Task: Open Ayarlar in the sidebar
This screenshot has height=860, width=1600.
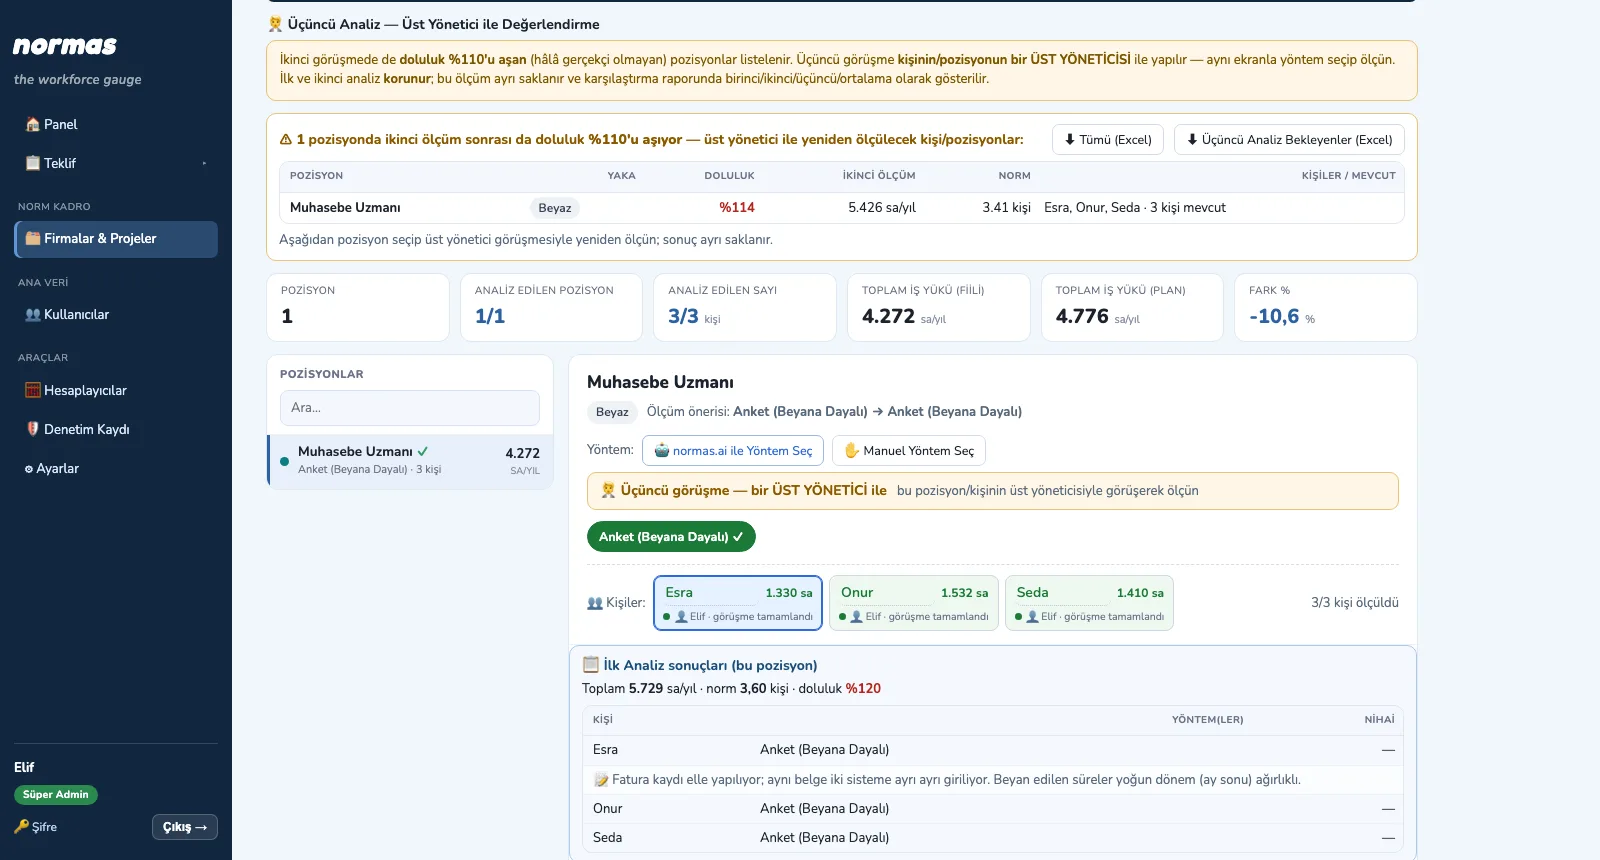Action: tap(116, 468)
